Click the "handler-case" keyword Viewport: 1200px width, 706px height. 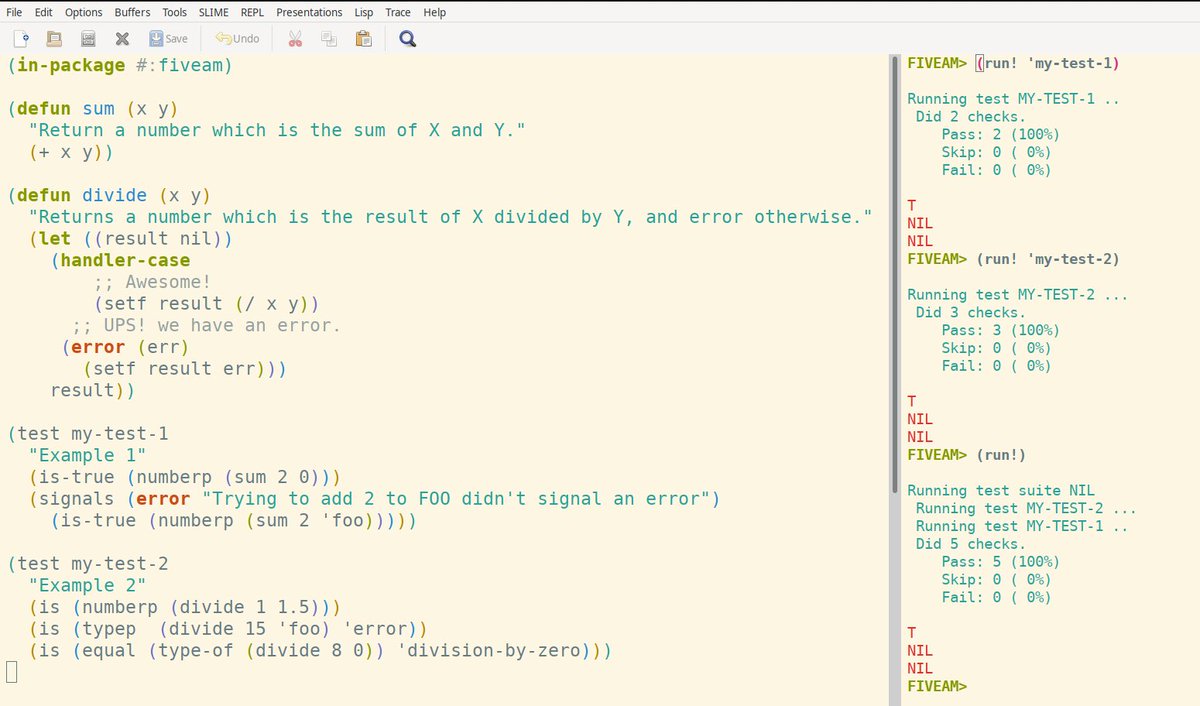pos(125,261)
